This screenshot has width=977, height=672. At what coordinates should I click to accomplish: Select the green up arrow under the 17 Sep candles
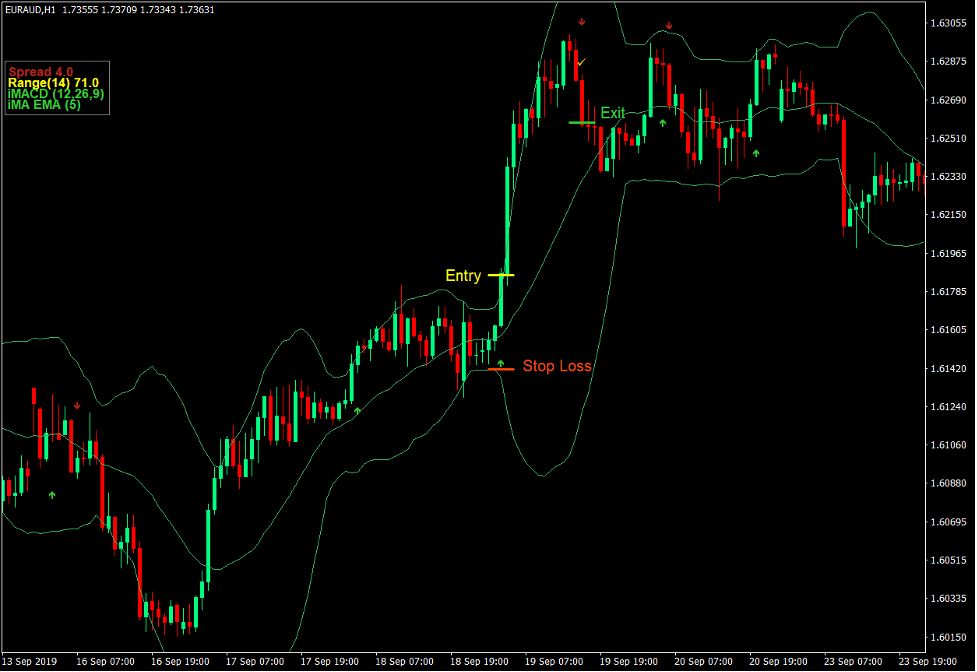coord(357,410)
